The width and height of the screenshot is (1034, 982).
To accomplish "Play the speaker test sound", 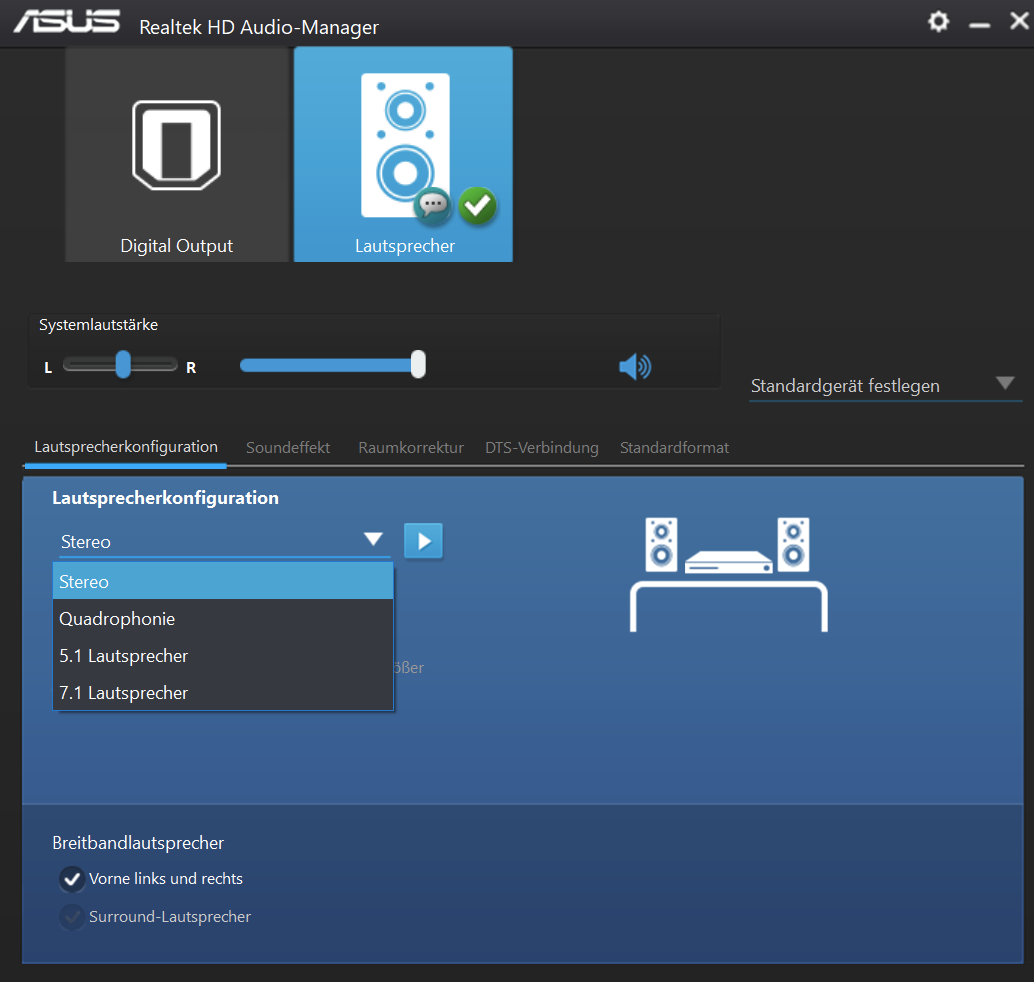I will (423, 541).
